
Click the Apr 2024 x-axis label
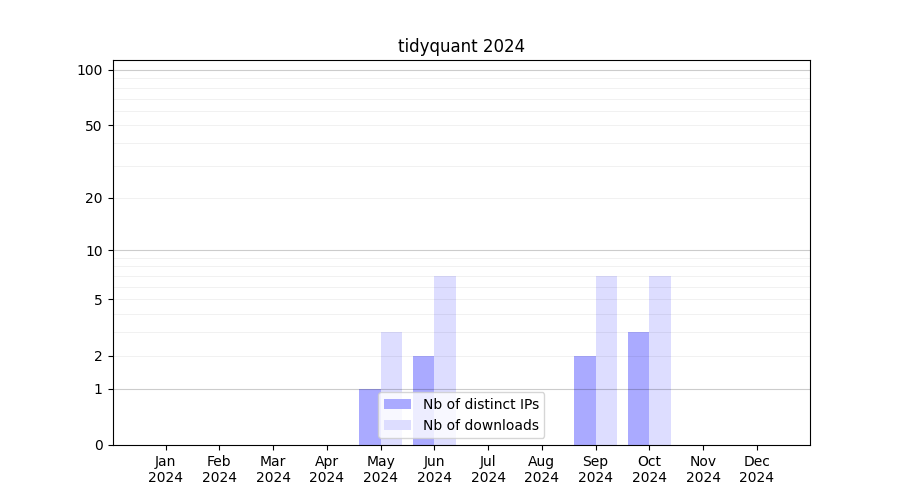(327, 469)
